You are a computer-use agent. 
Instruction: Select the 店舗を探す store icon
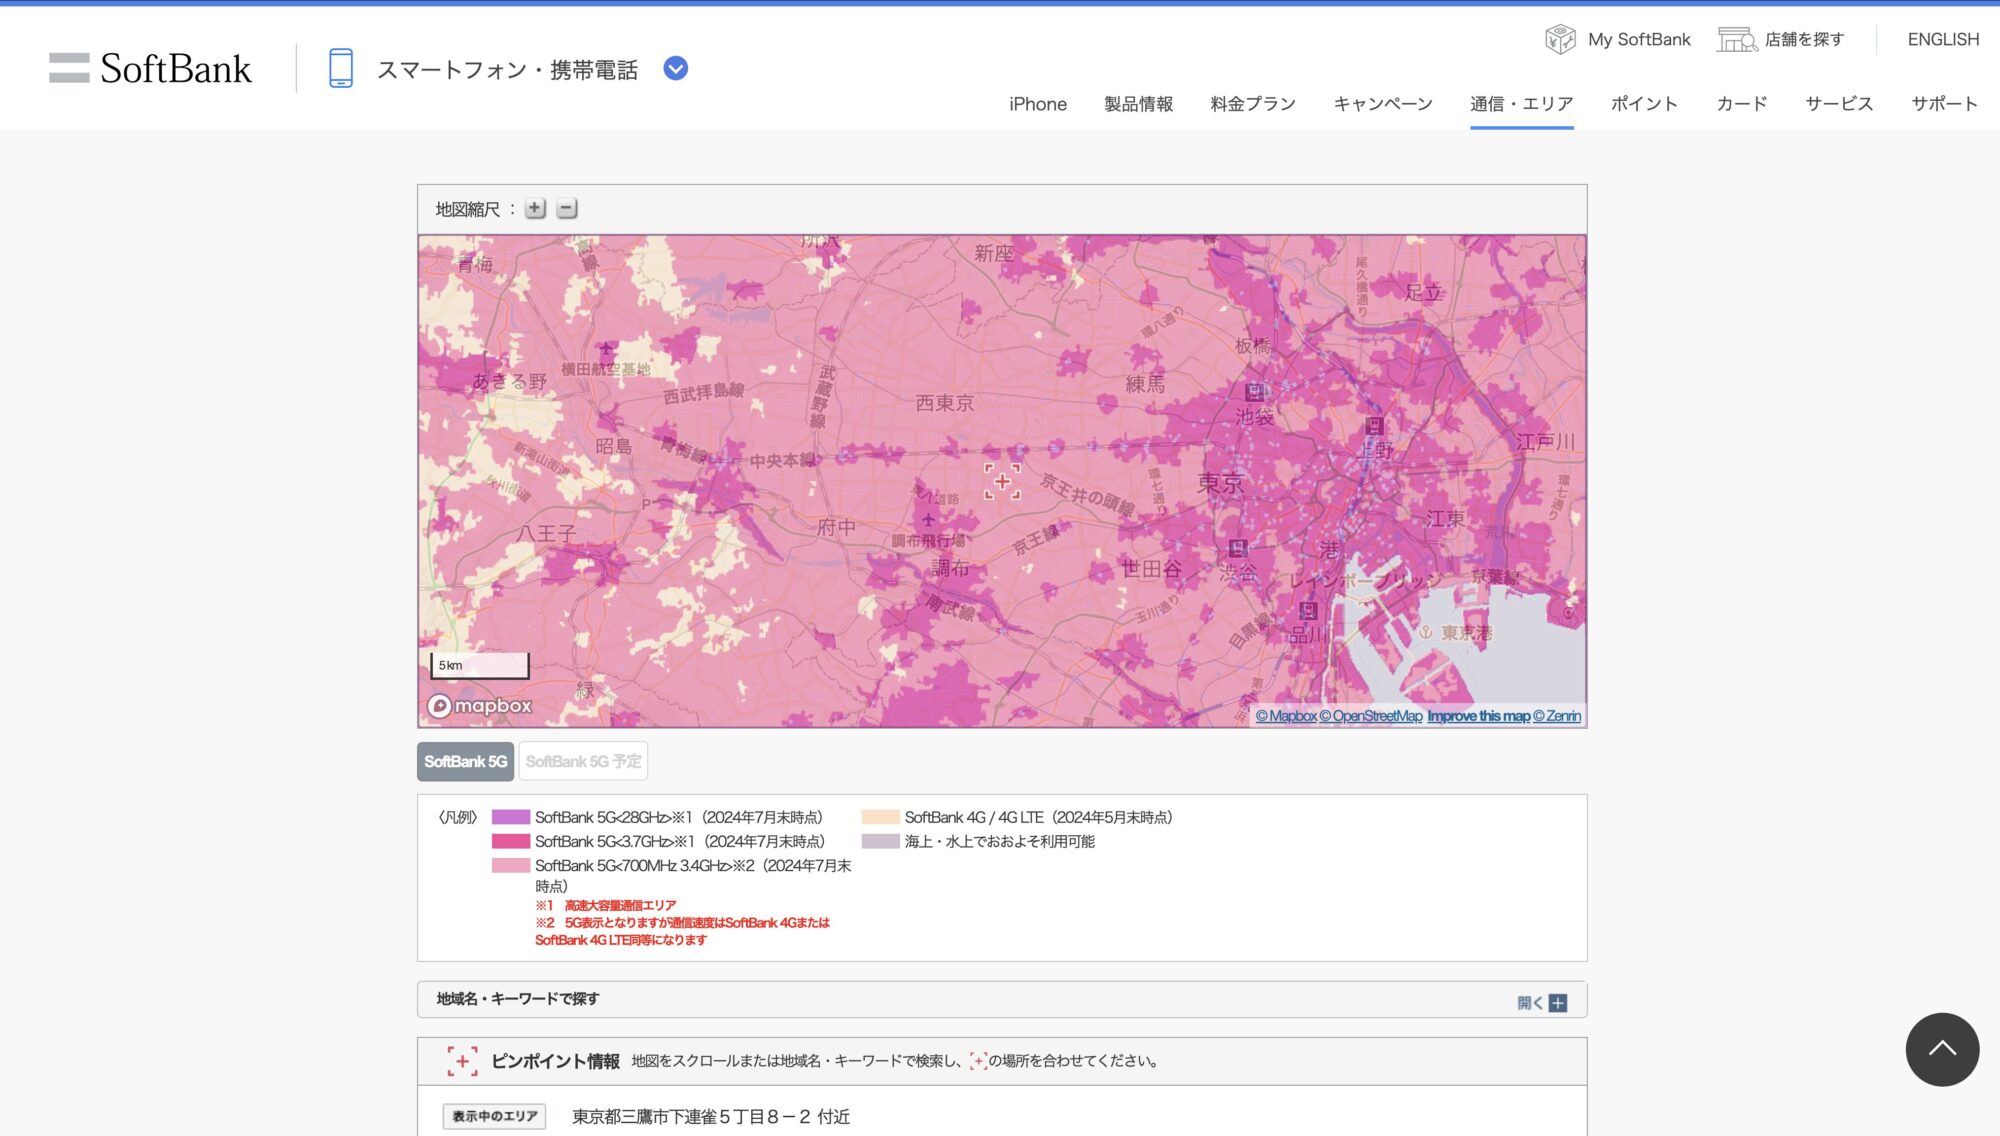click(1737, 39)
